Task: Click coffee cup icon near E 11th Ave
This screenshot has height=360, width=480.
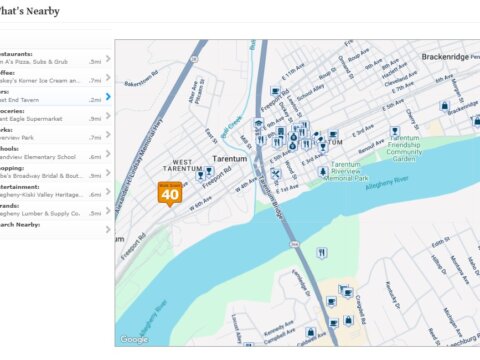Action: (275, 91)
